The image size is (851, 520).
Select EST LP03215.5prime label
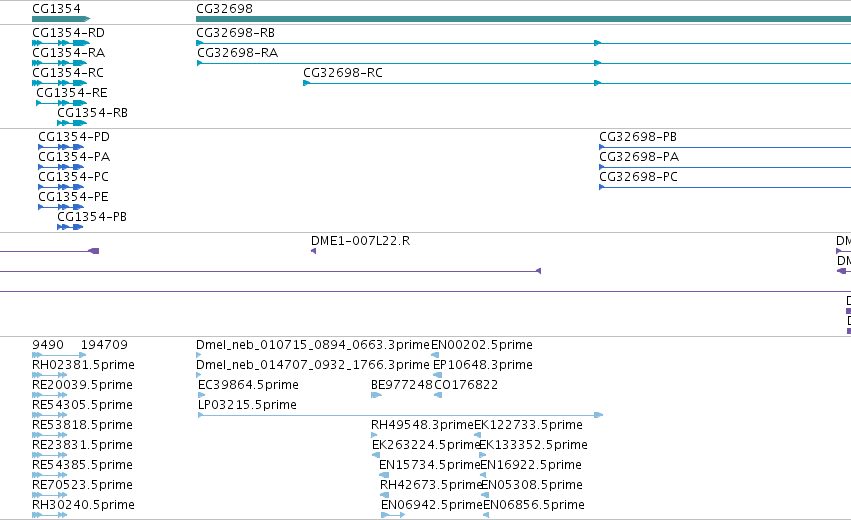247,405
